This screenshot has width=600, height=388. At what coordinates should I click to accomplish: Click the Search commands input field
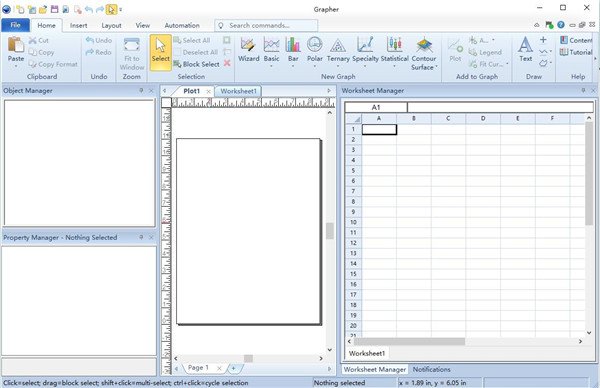(x=266, y=26)
